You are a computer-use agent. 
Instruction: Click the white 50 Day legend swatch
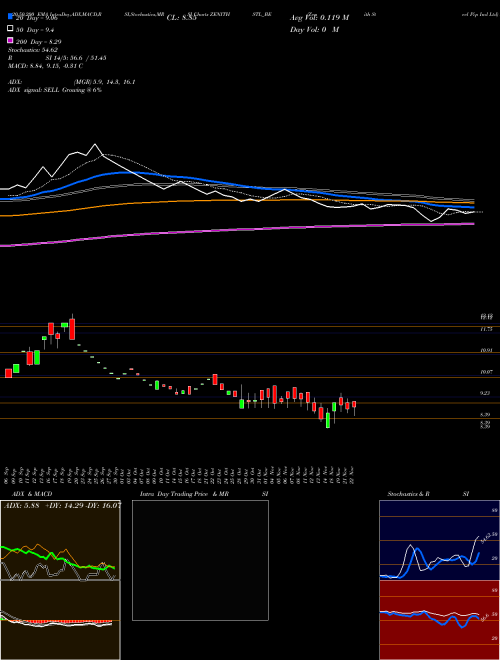[x=11, y=29]
